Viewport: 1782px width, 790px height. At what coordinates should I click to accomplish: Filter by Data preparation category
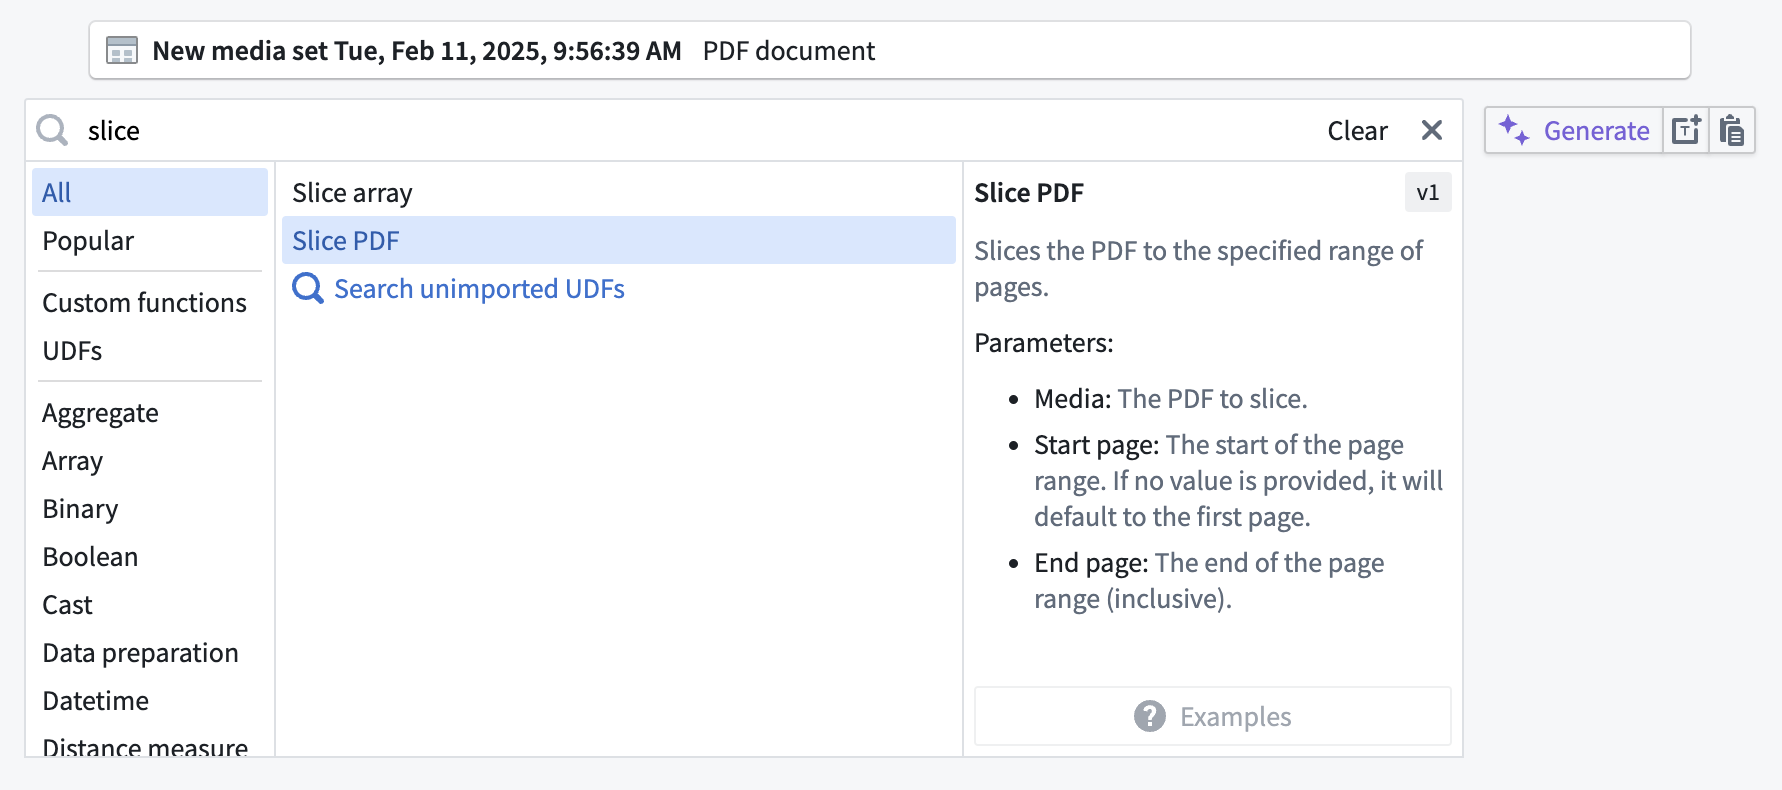(x=140, y=653)
